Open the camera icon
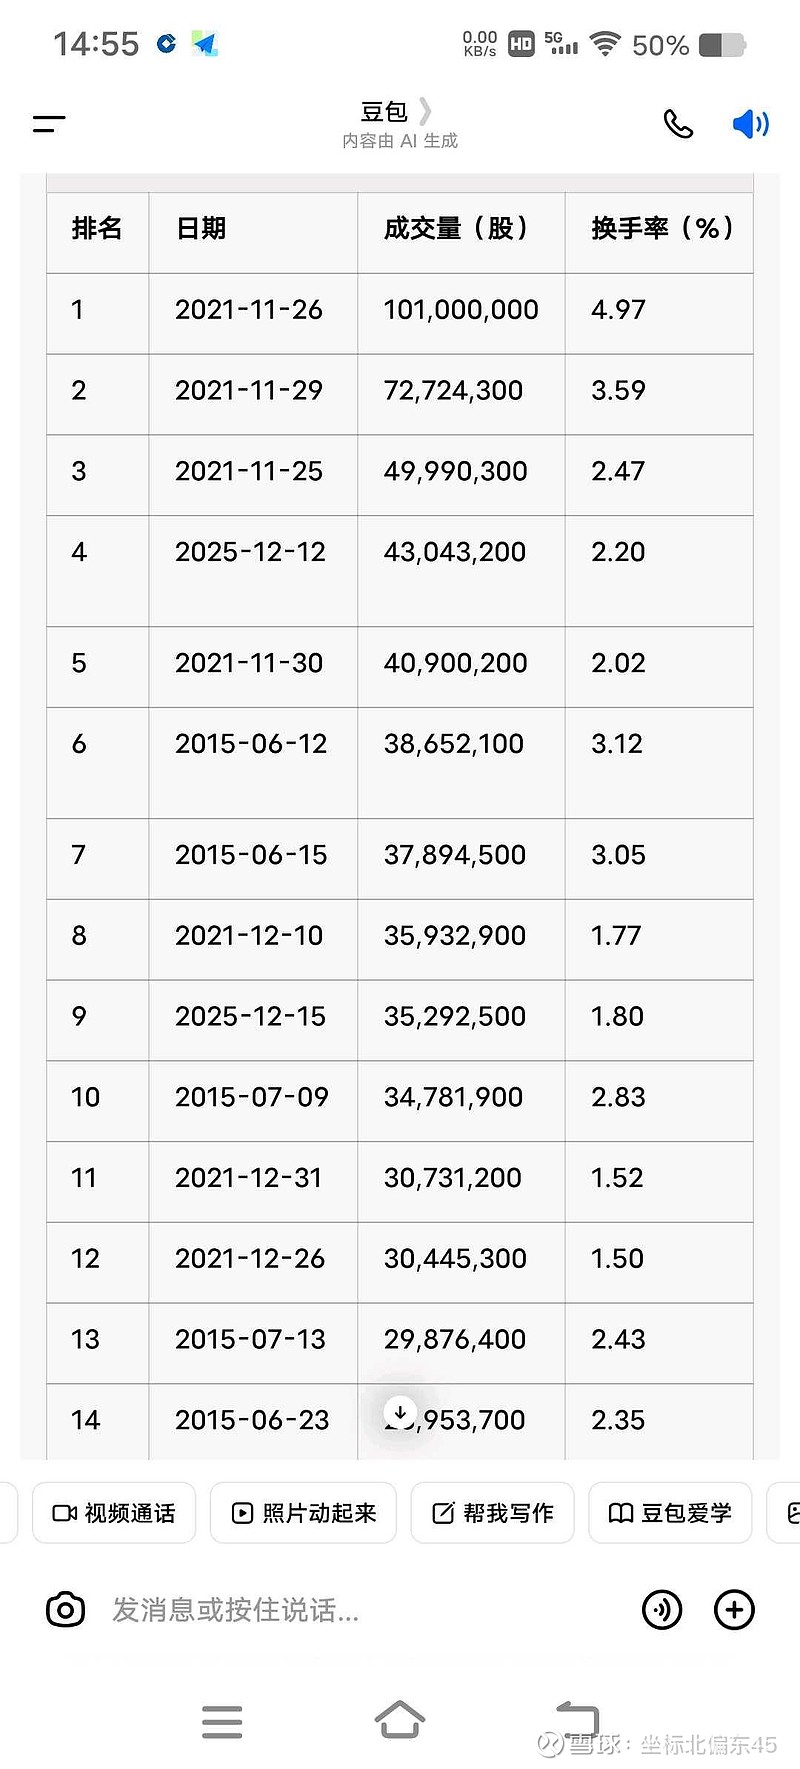 (66, 1610)
